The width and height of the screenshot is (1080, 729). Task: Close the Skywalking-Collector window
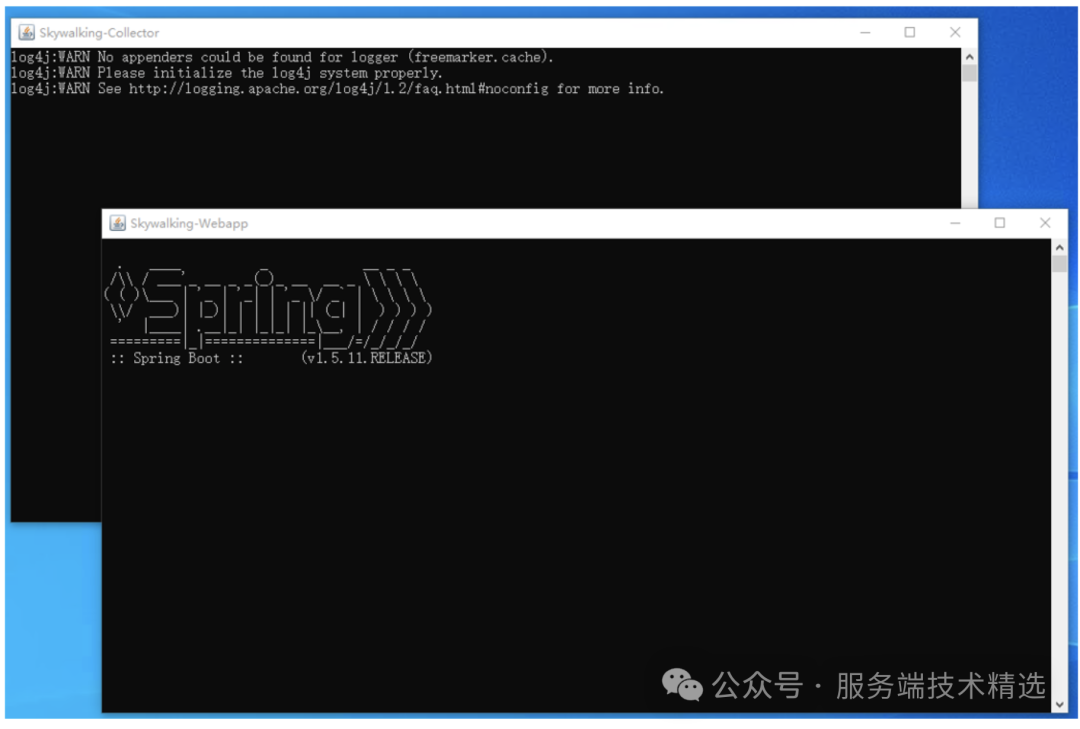tap(955, 32)
